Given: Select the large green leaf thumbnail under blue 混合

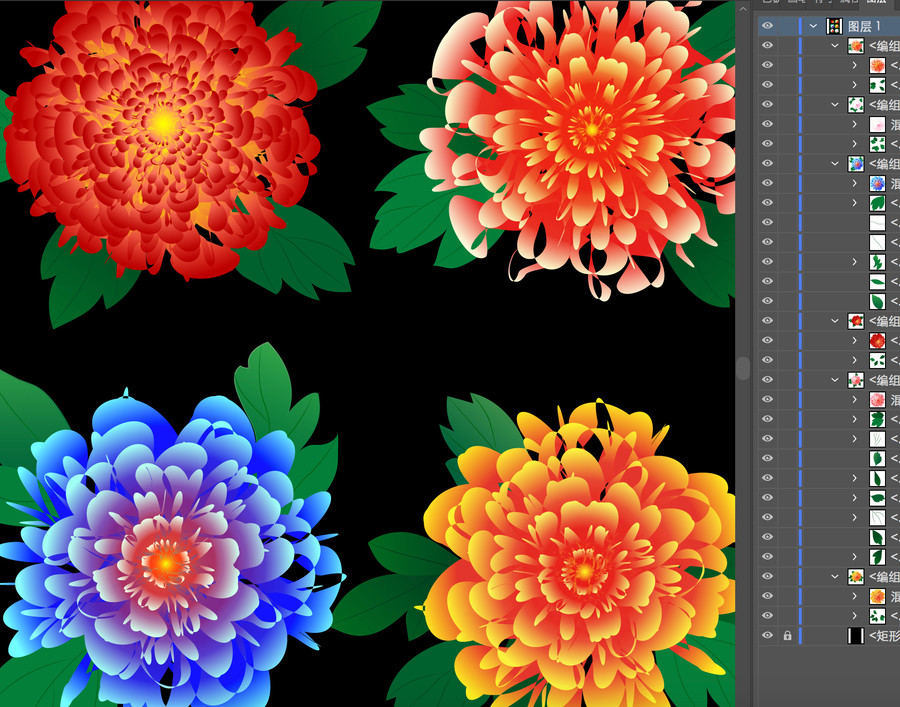Looking at the screenshot, I should coord(877,202).
